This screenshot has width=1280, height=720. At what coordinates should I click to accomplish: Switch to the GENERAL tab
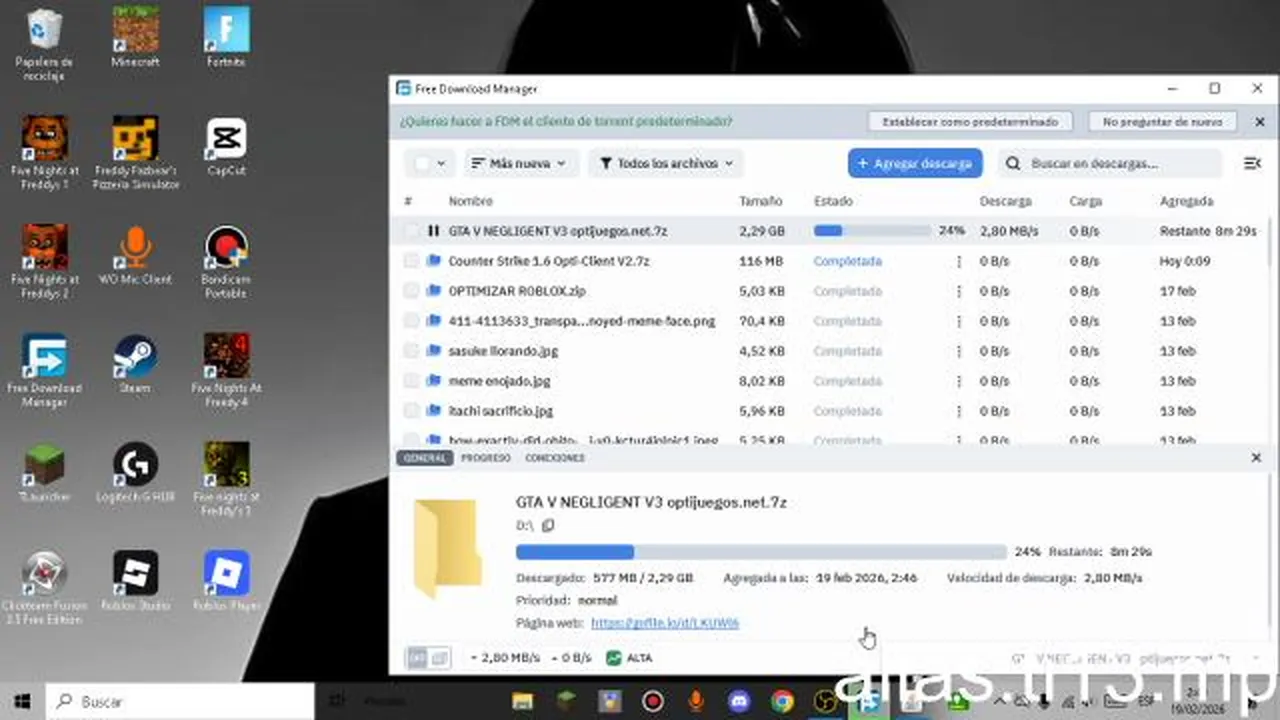(x=425, y=458)
